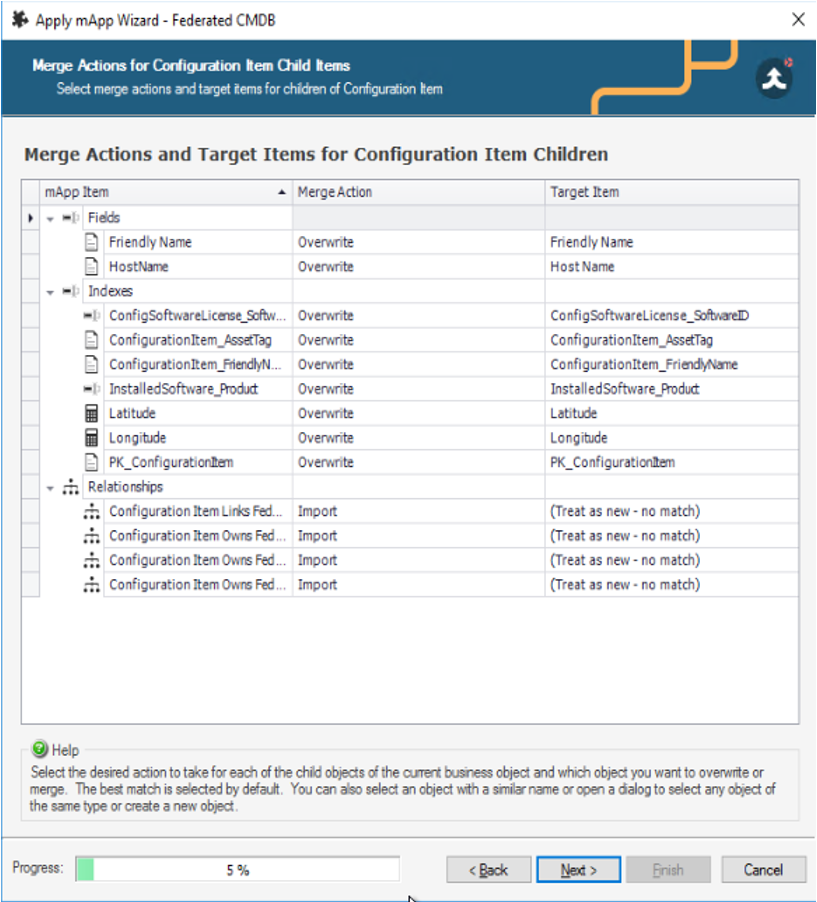
Task: Collapse the Relationships tree group
Action: tap(50, 488)
